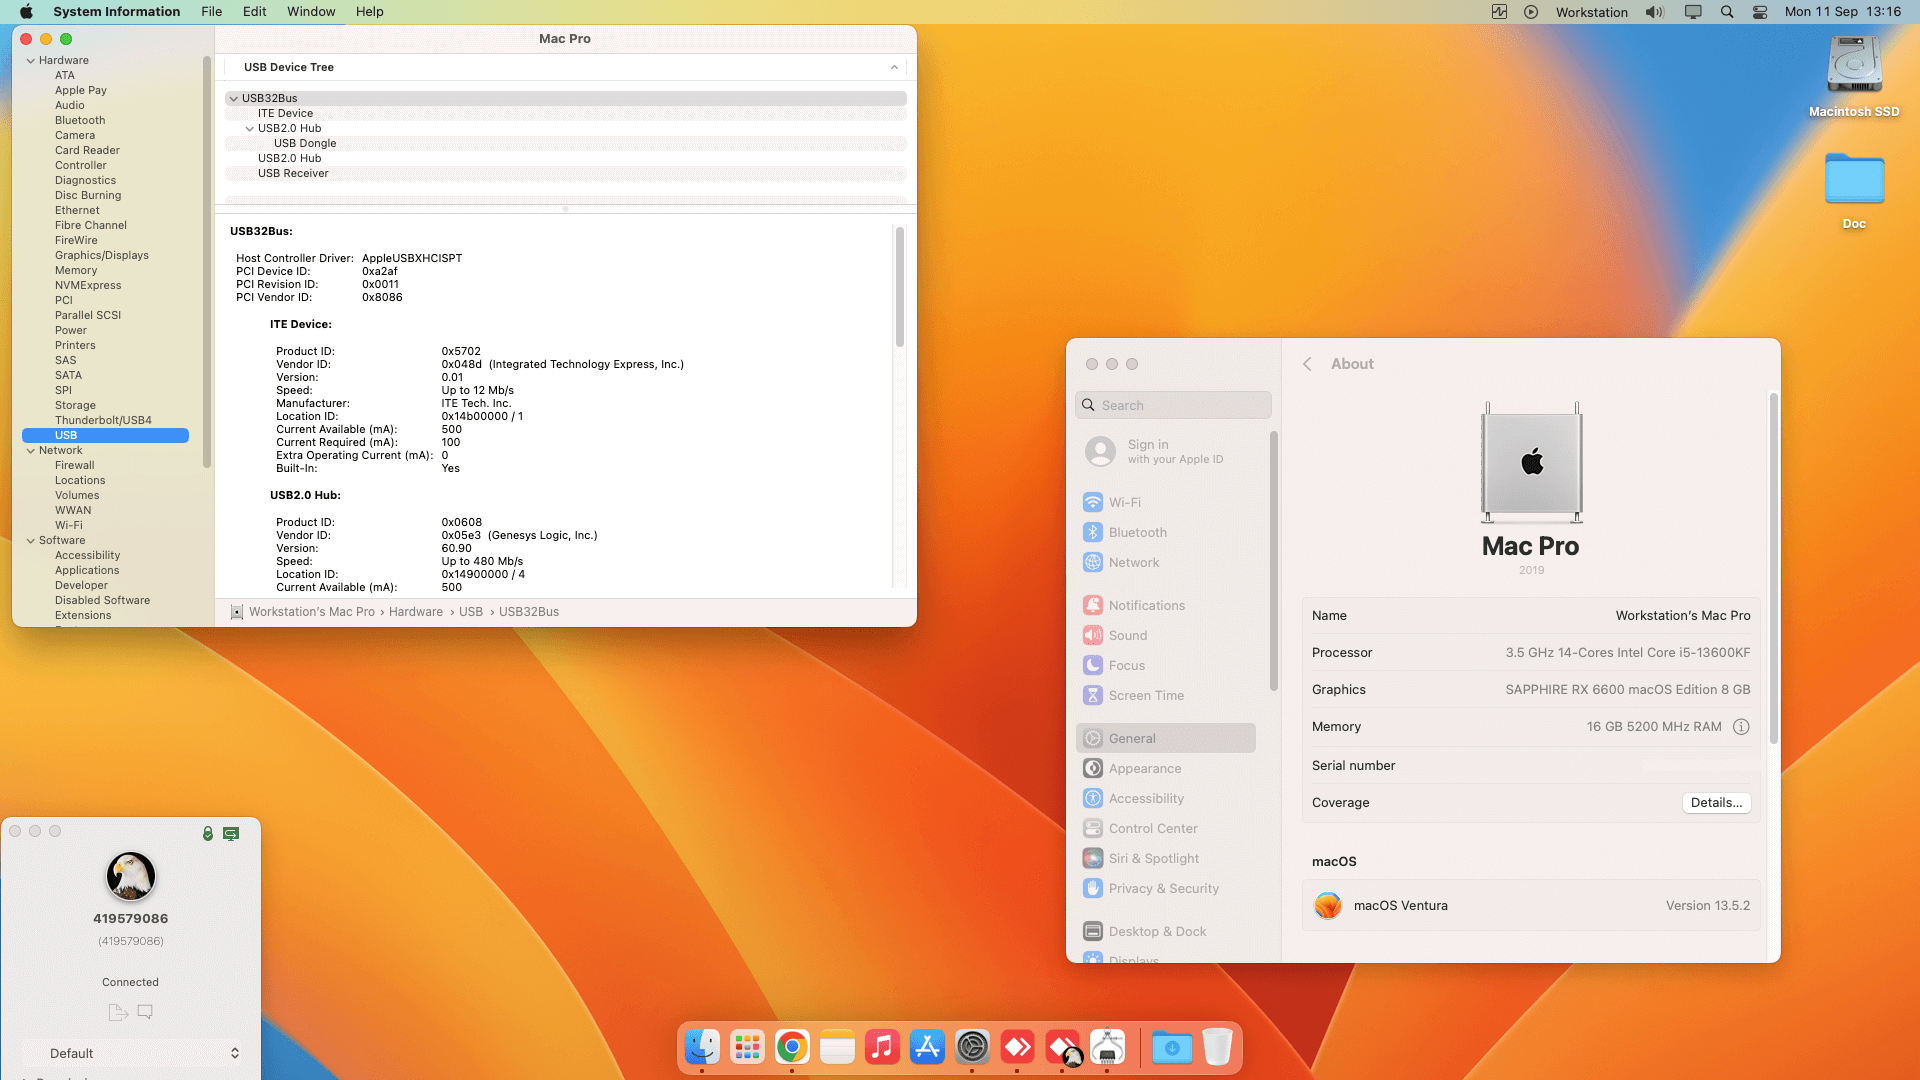Open the Window menu
Image resolution: width=1920 pixels, height=1080 pixels.
pos(311,12)
